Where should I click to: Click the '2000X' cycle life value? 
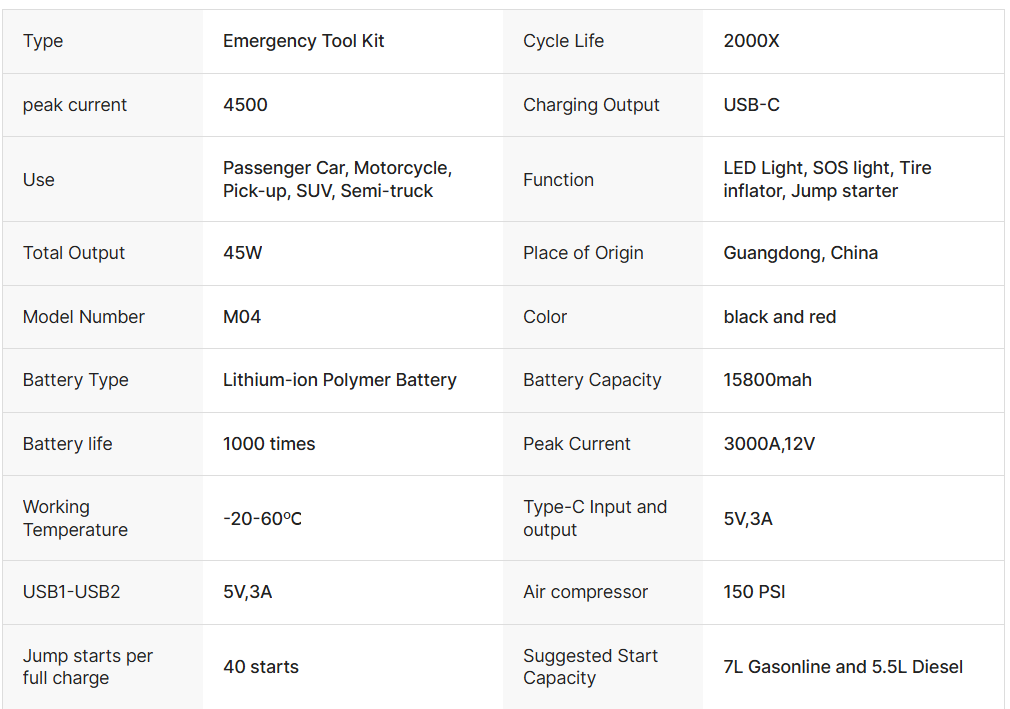tap(751, 41)
